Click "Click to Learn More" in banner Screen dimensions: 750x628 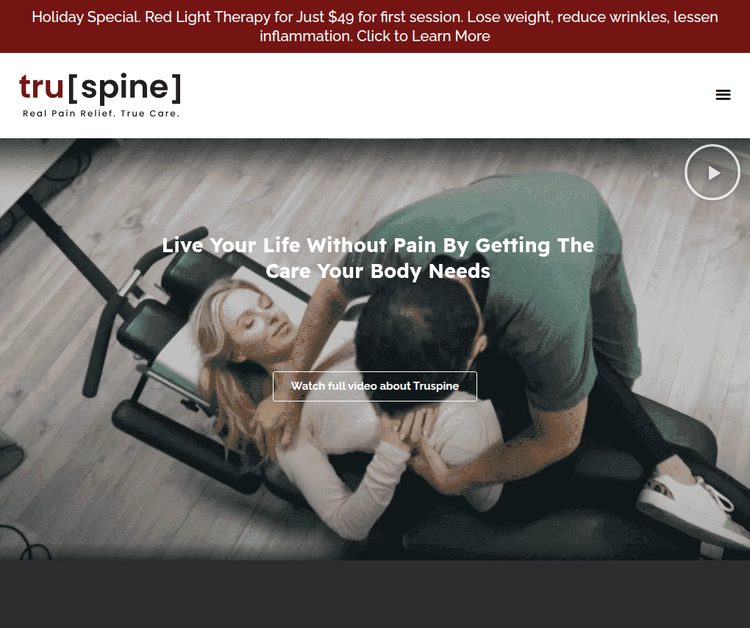pos(423,36)
